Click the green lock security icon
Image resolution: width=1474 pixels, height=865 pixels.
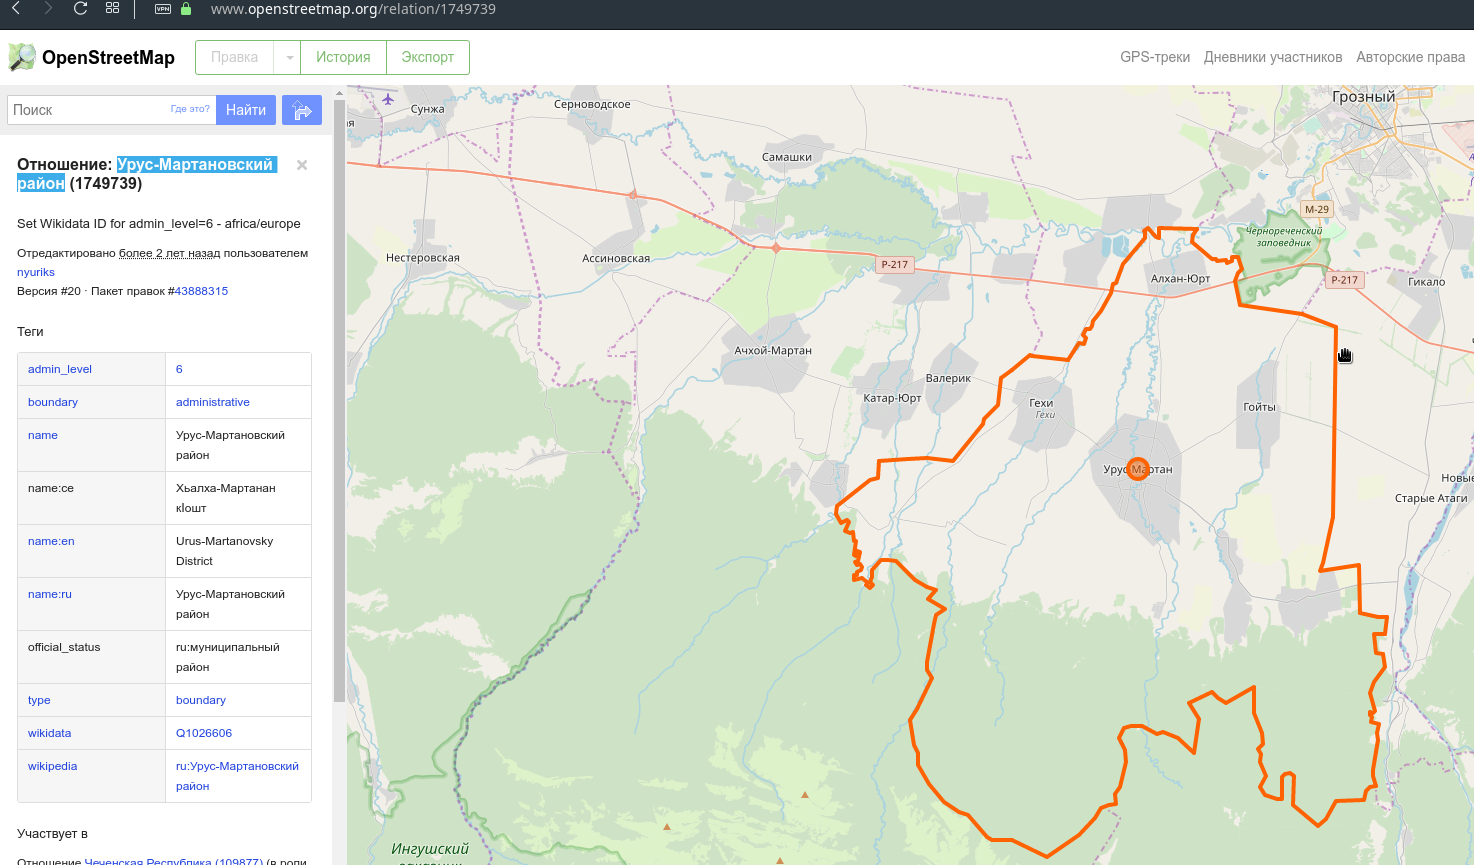[x=186, y=9]
